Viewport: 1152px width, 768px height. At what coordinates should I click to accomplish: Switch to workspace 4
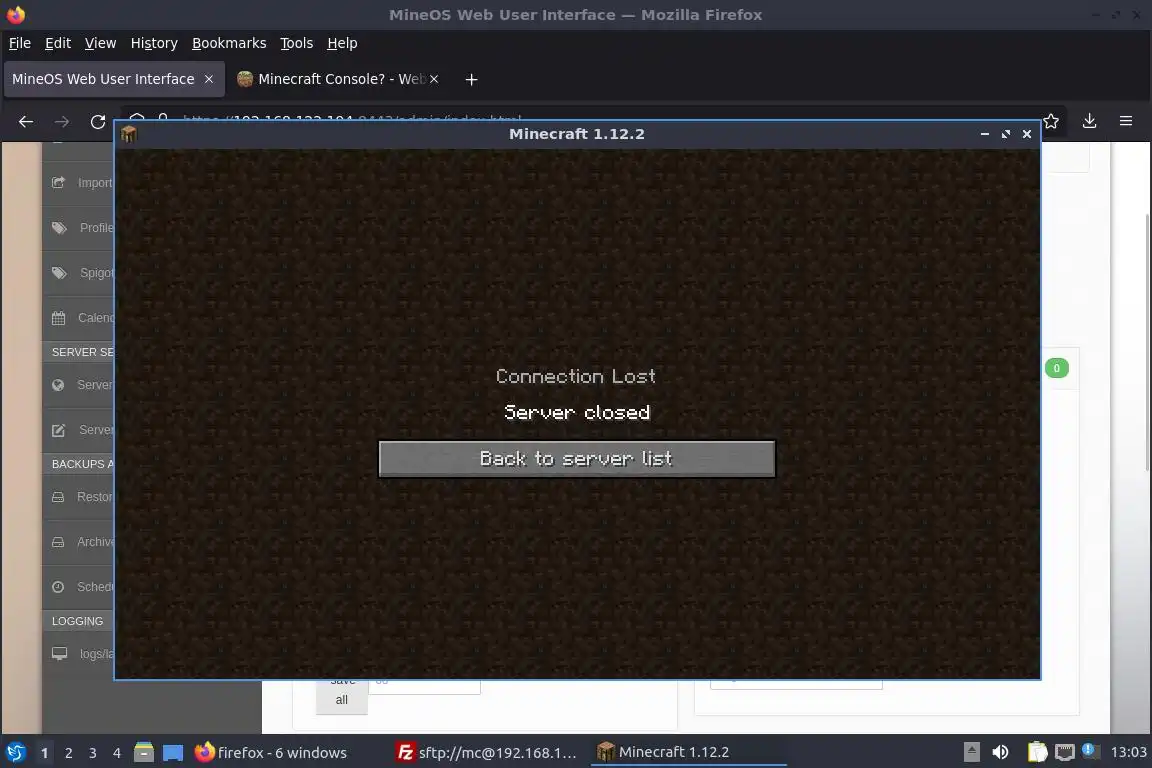117,753
